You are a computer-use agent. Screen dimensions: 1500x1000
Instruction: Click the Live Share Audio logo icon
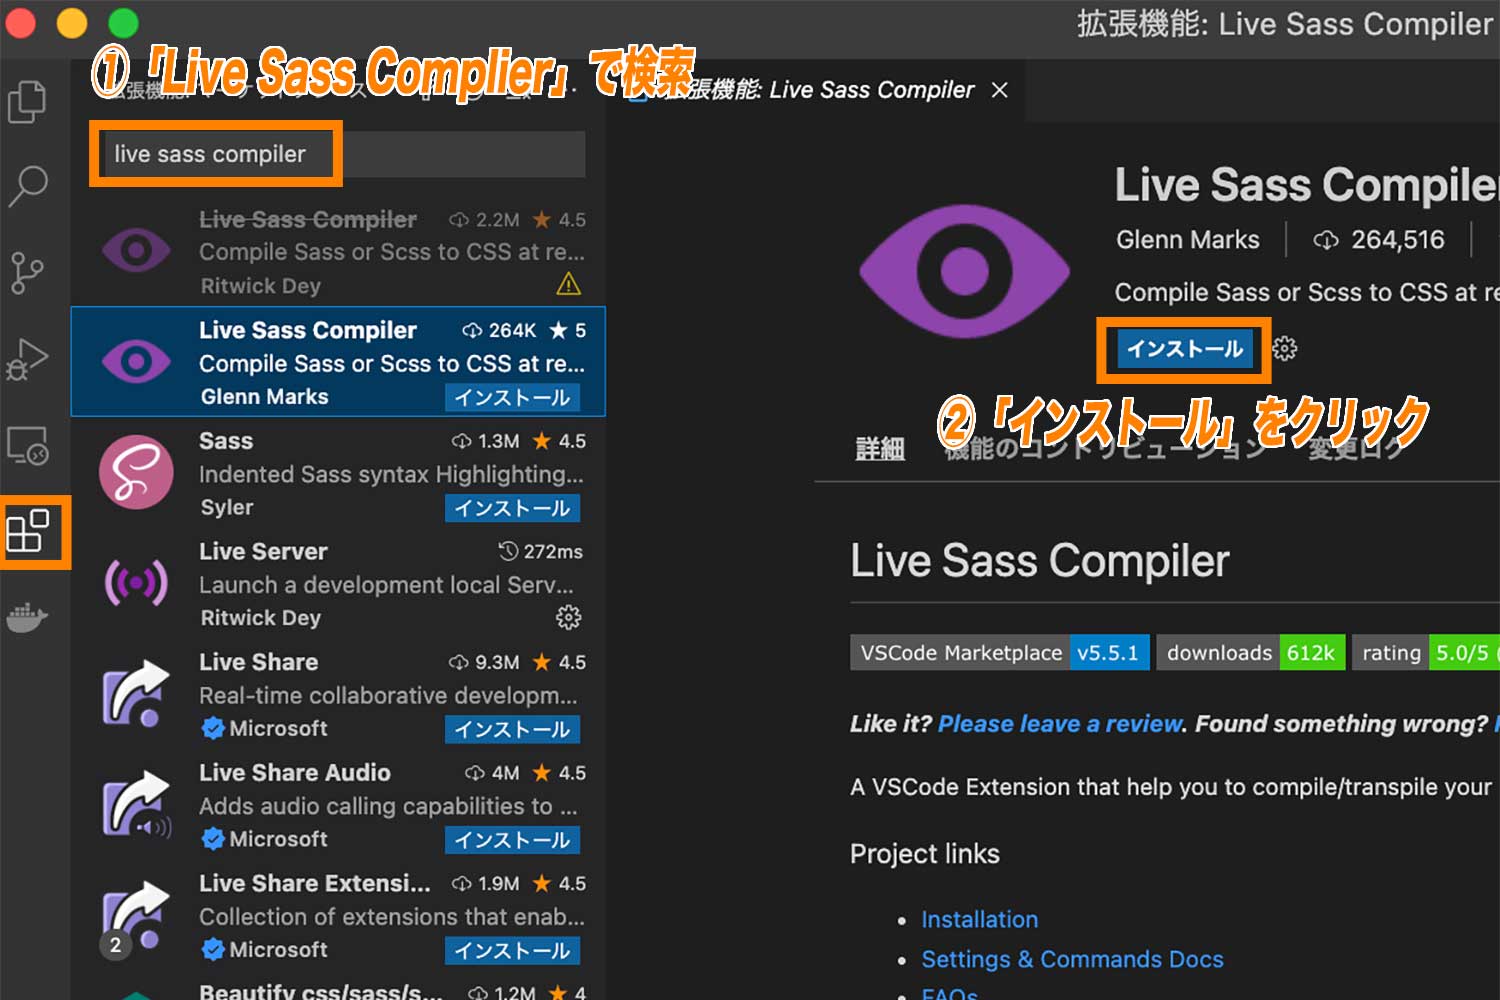click(136, 805)
